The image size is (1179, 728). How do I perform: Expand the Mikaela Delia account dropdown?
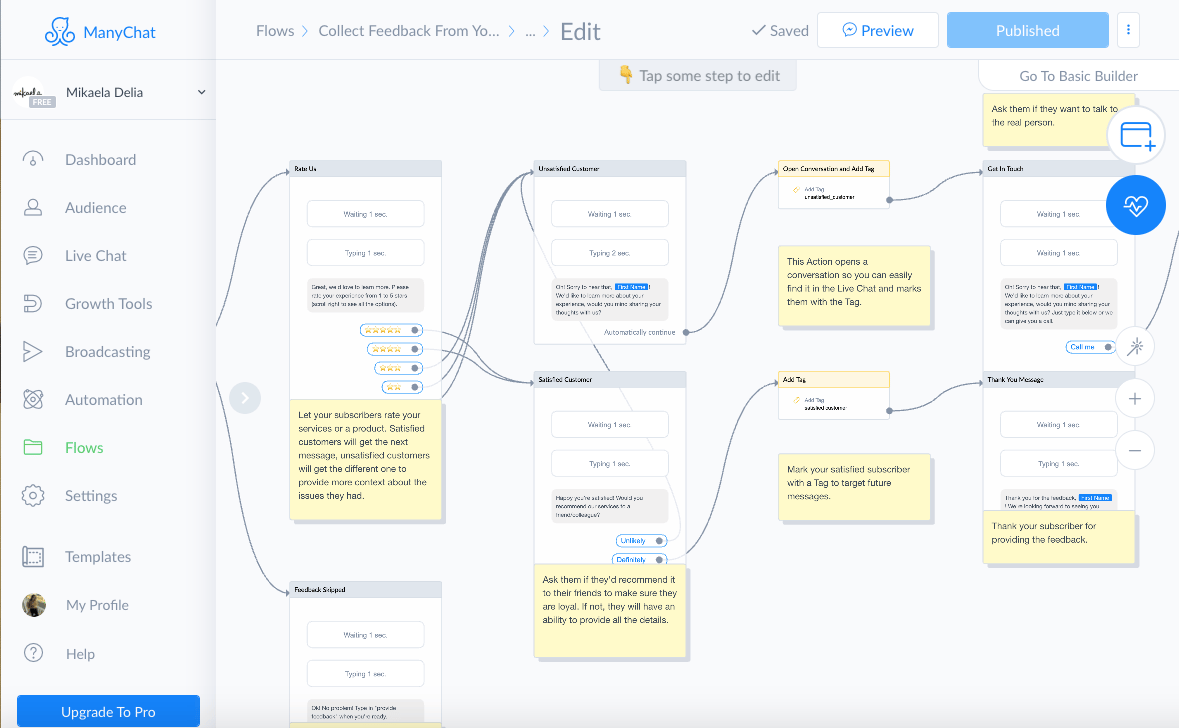[202, 92]
